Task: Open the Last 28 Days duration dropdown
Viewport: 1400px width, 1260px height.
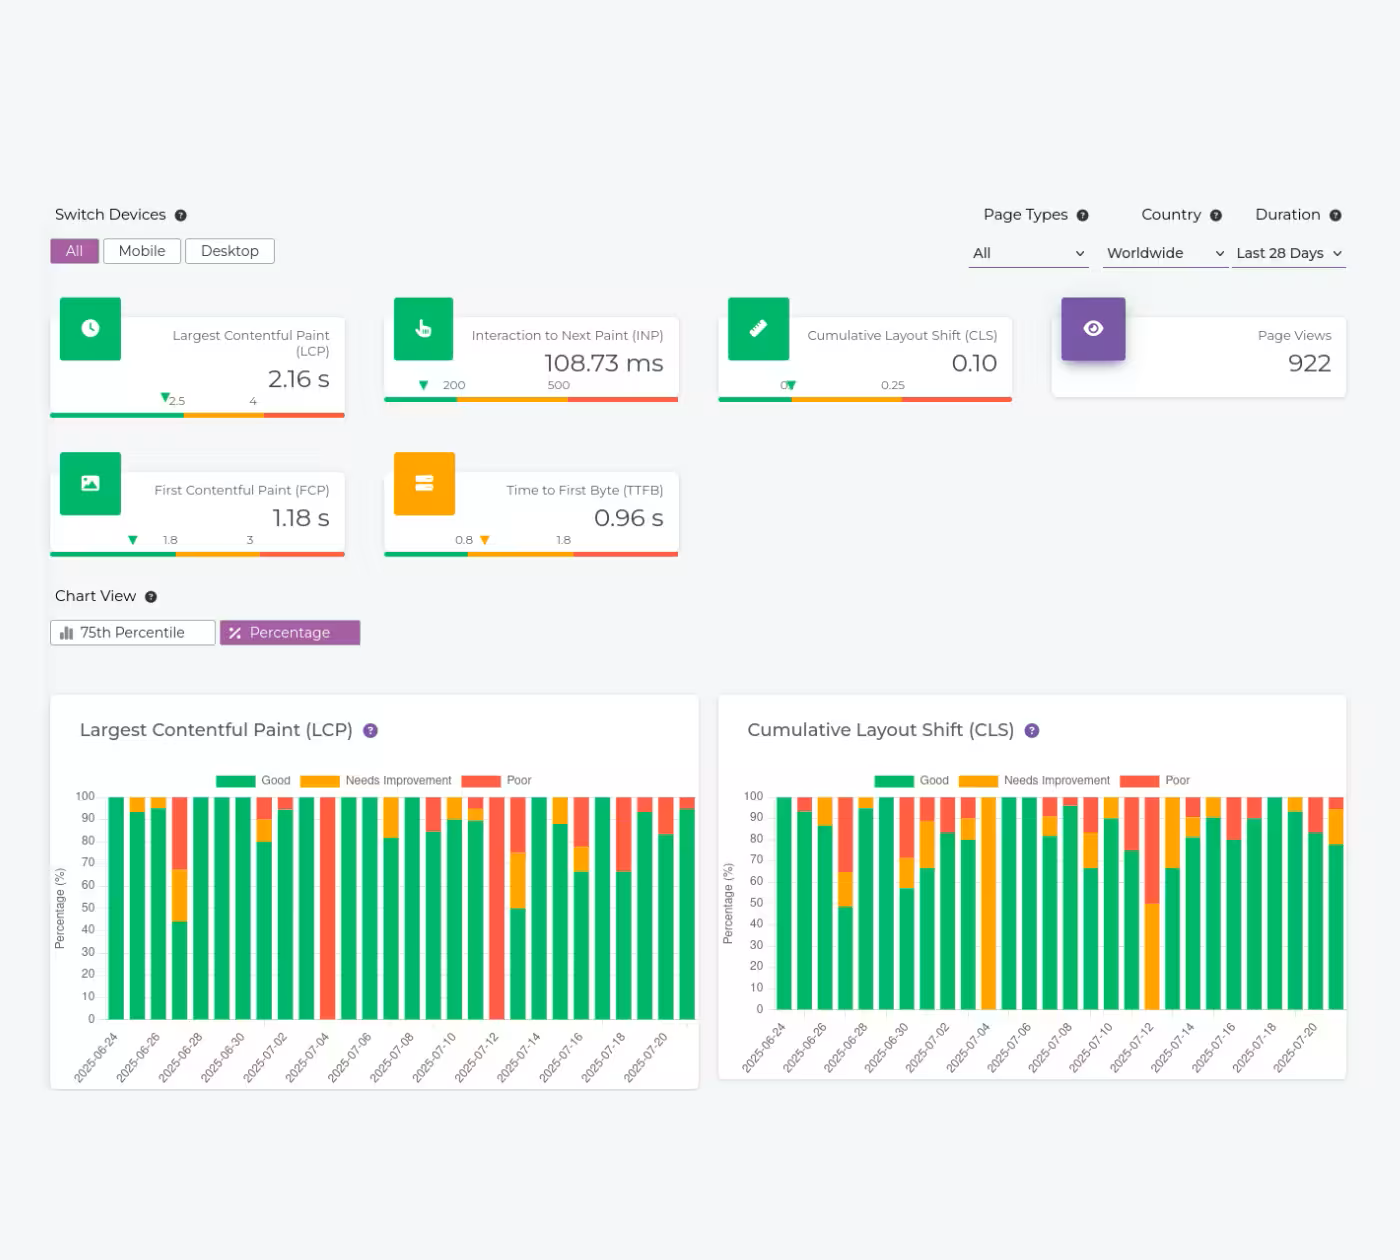Action: coord(1288,253)
